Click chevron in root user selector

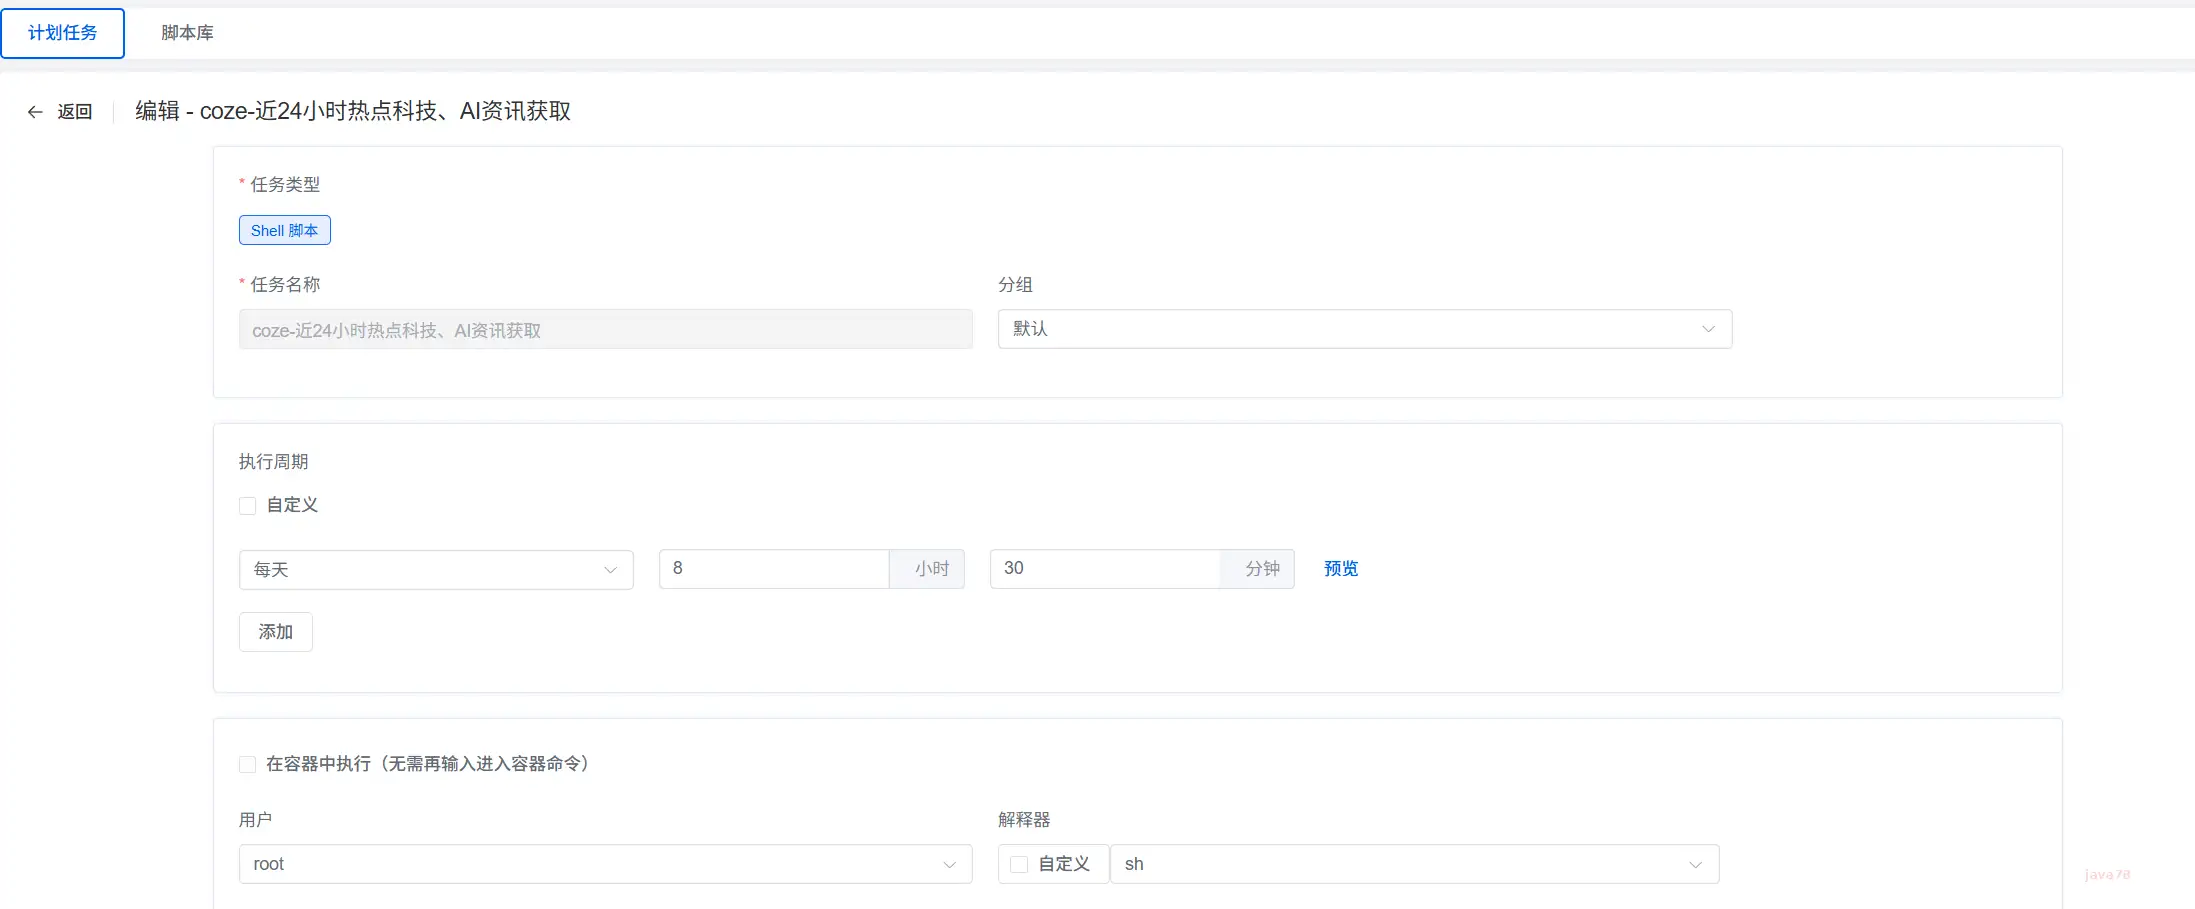(949, 865)
